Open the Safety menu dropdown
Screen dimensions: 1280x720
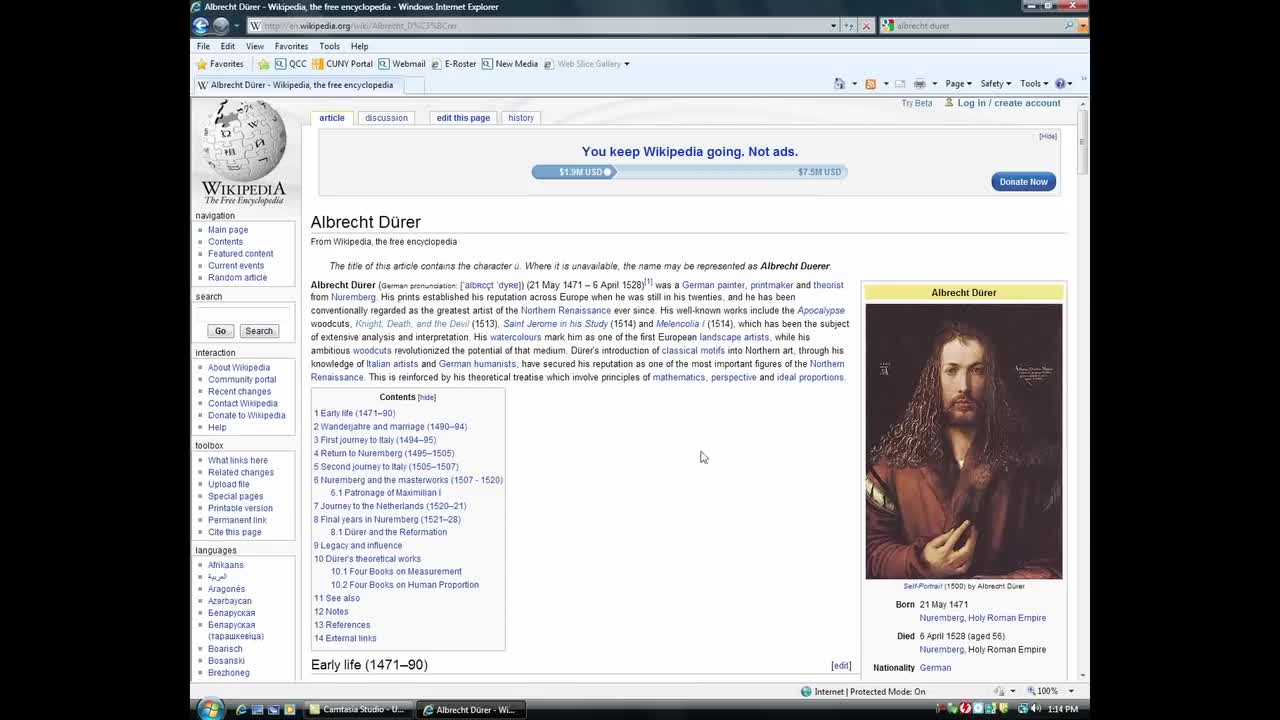pos(995,84)
